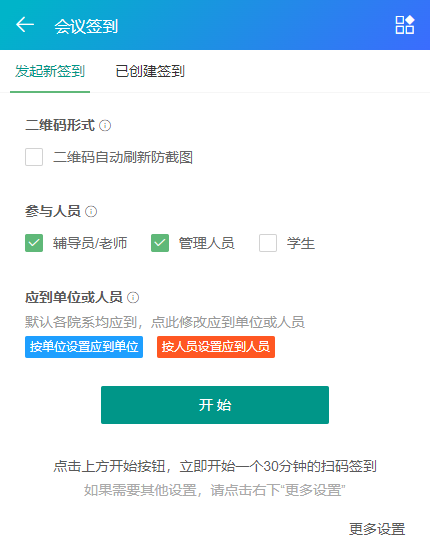Show info for 参与人员
This screenshot has height=557, width=430.
(91, 212)
